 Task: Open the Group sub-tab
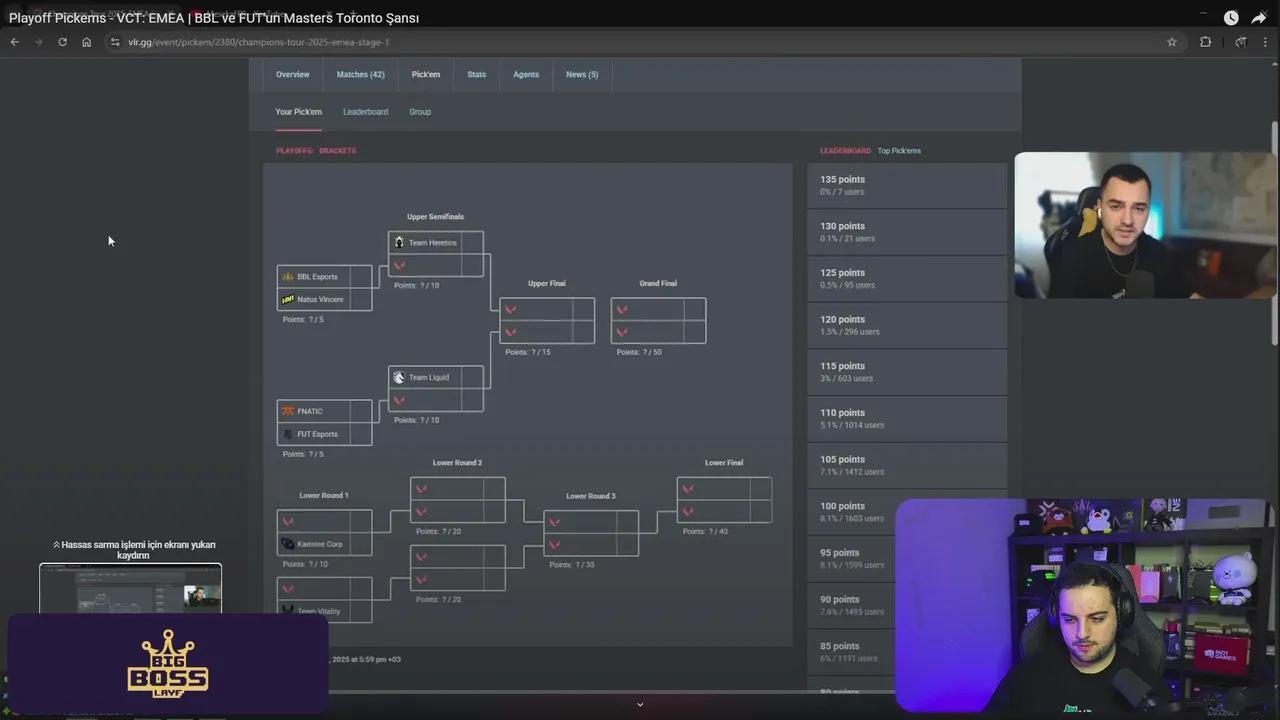(x=420, y=112)
